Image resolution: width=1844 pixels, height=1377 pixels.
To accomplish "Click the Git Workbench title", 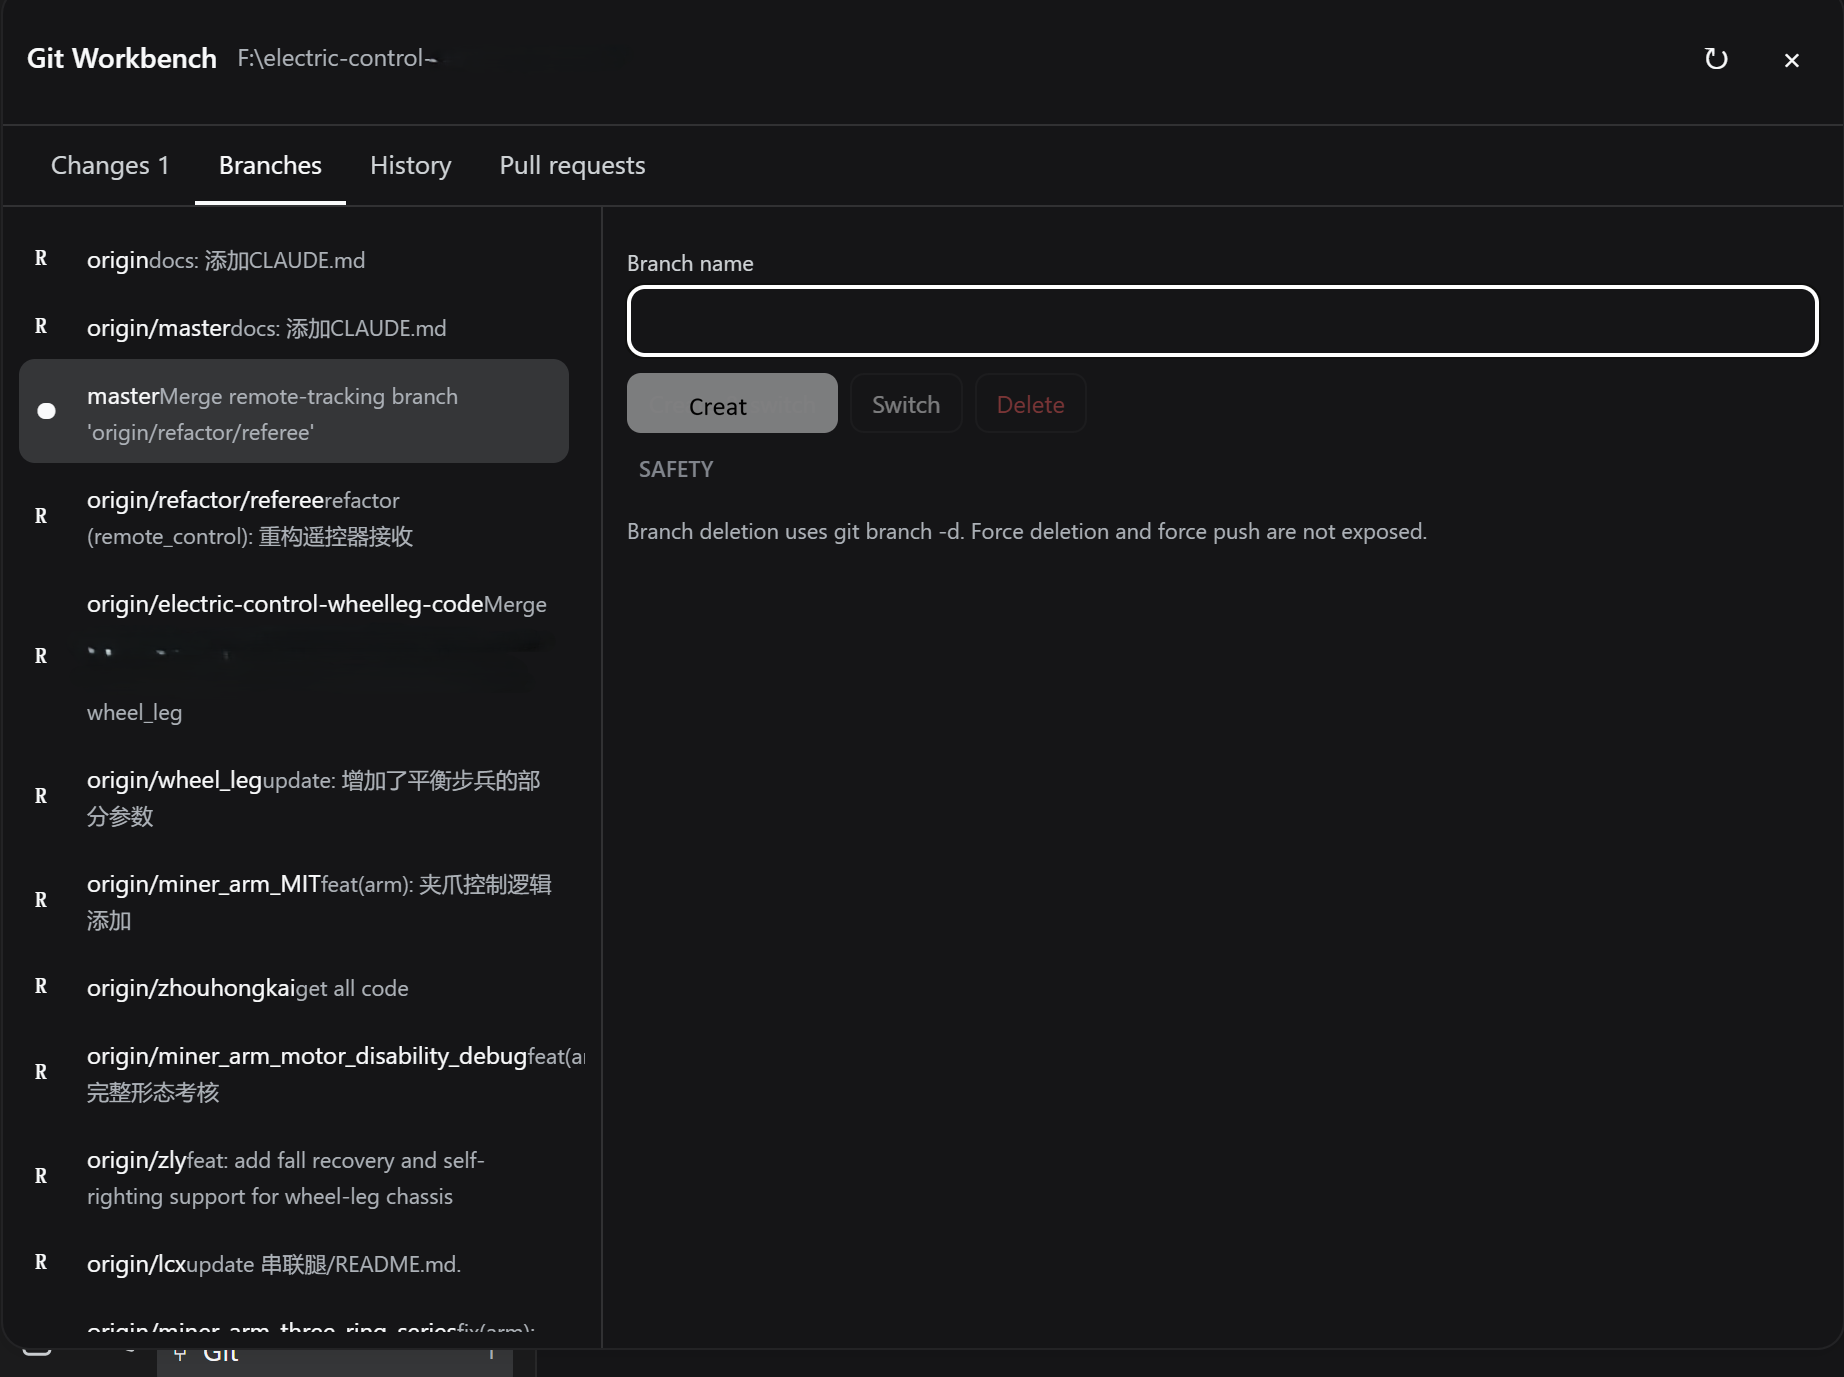I will coord(122,58).
